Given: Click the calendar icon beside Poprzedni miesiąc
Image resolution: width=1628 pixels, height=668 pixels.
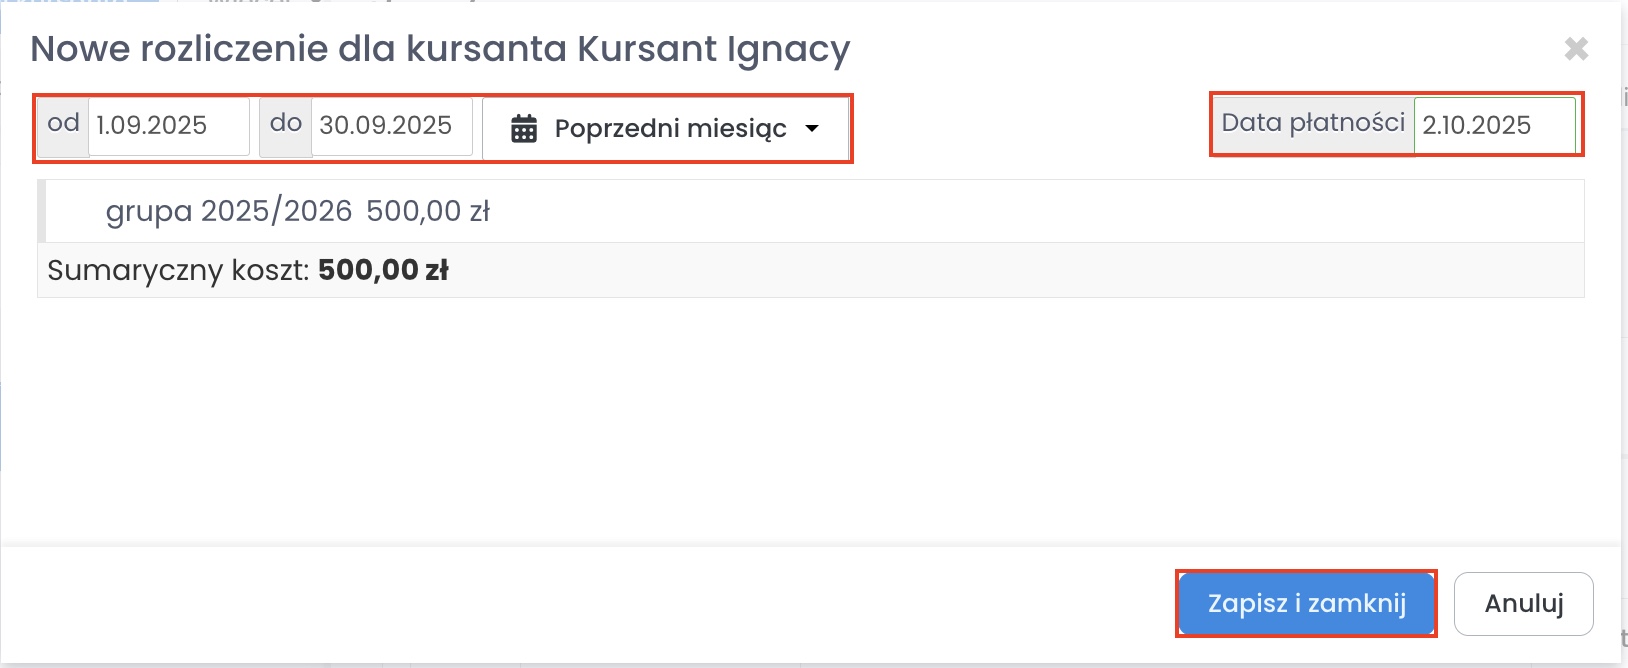Looking at the screenshot, I should click(524, 129).
